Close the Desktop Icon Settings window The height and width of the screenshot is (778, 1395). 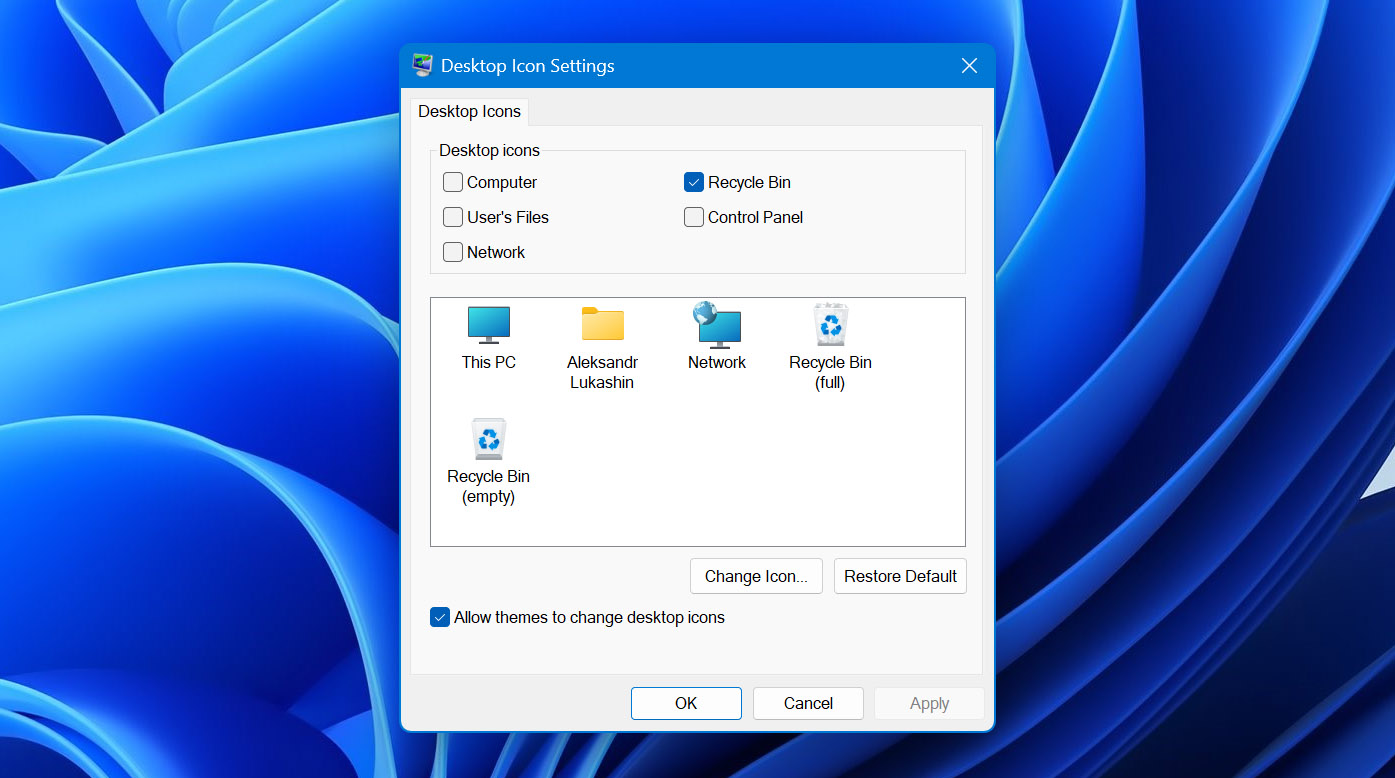(x=969, y=66)
